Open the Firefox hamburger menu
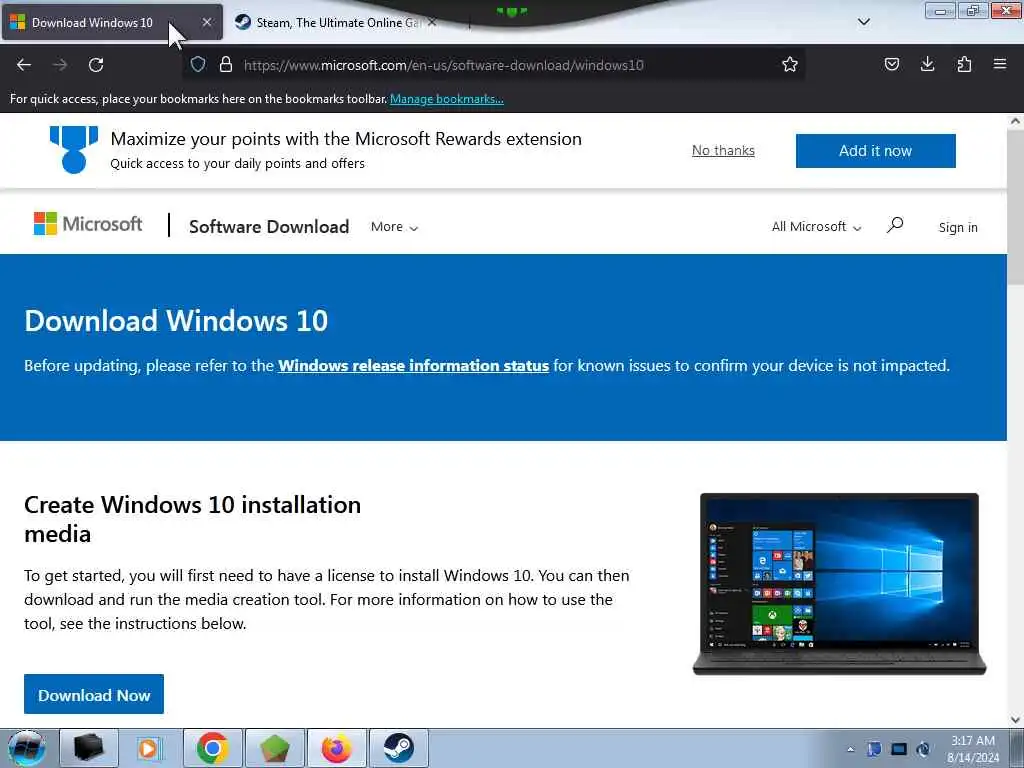Image resolution: width=1024 pixels, height=768 pixels. 1000,64
